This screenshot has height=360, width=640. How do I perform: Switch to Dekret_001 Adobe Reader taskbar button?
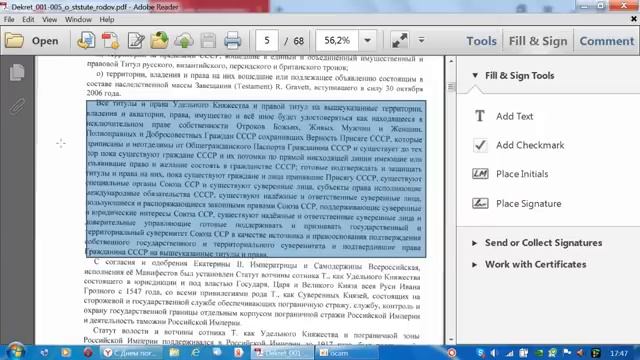[282, 353]
